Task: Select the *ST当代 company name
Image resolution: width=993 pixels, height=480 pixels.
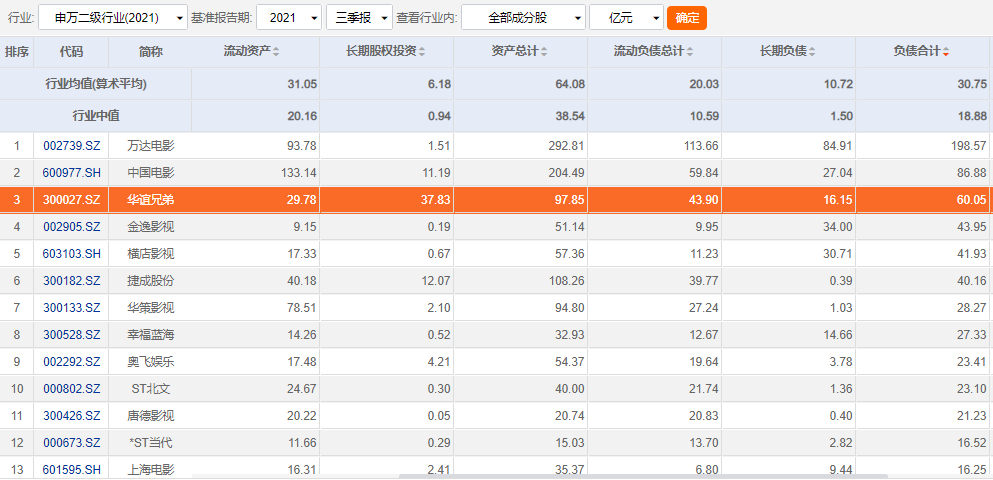Action: 151,443
